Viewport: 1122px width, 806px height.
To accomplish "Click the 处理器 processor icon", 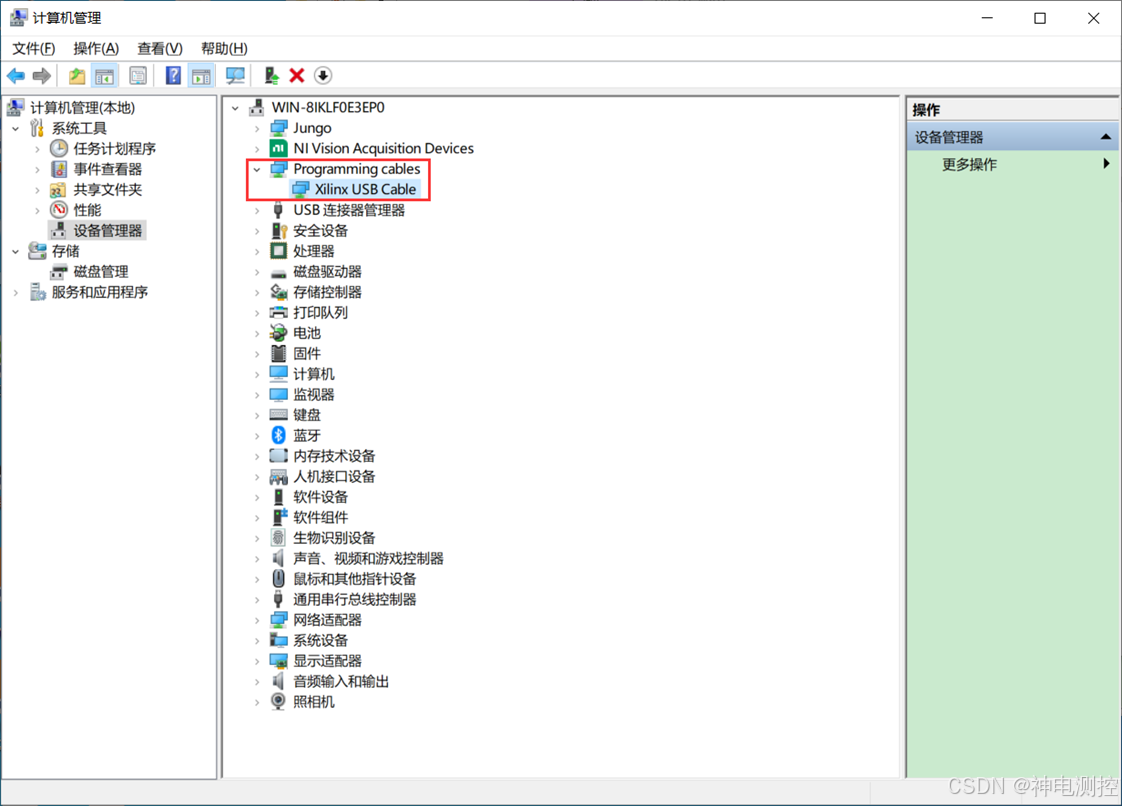I will 278,251.
